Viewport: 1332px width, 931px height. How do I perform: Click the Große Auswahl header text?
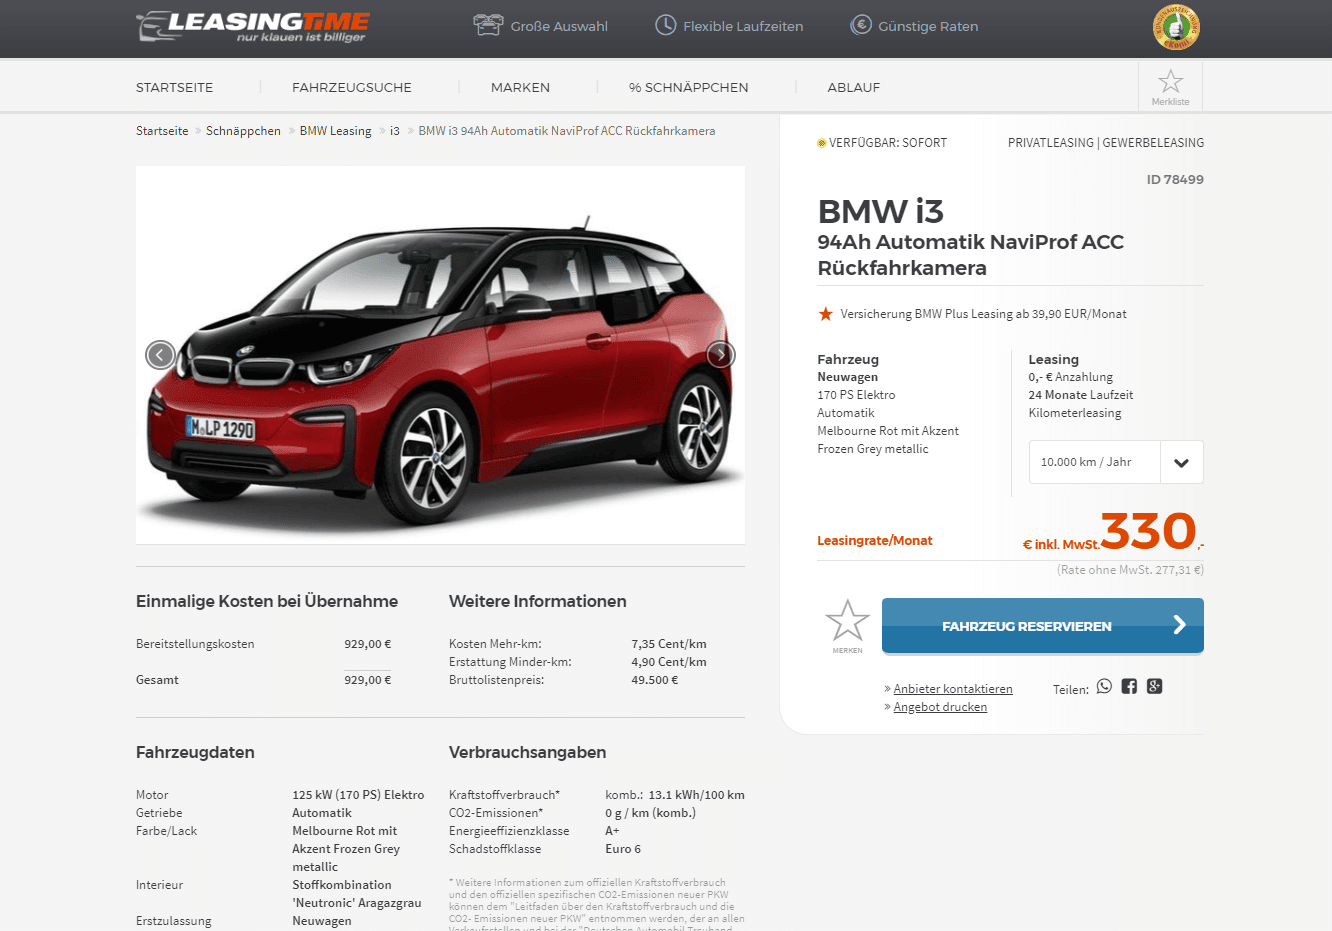(559, 26)
